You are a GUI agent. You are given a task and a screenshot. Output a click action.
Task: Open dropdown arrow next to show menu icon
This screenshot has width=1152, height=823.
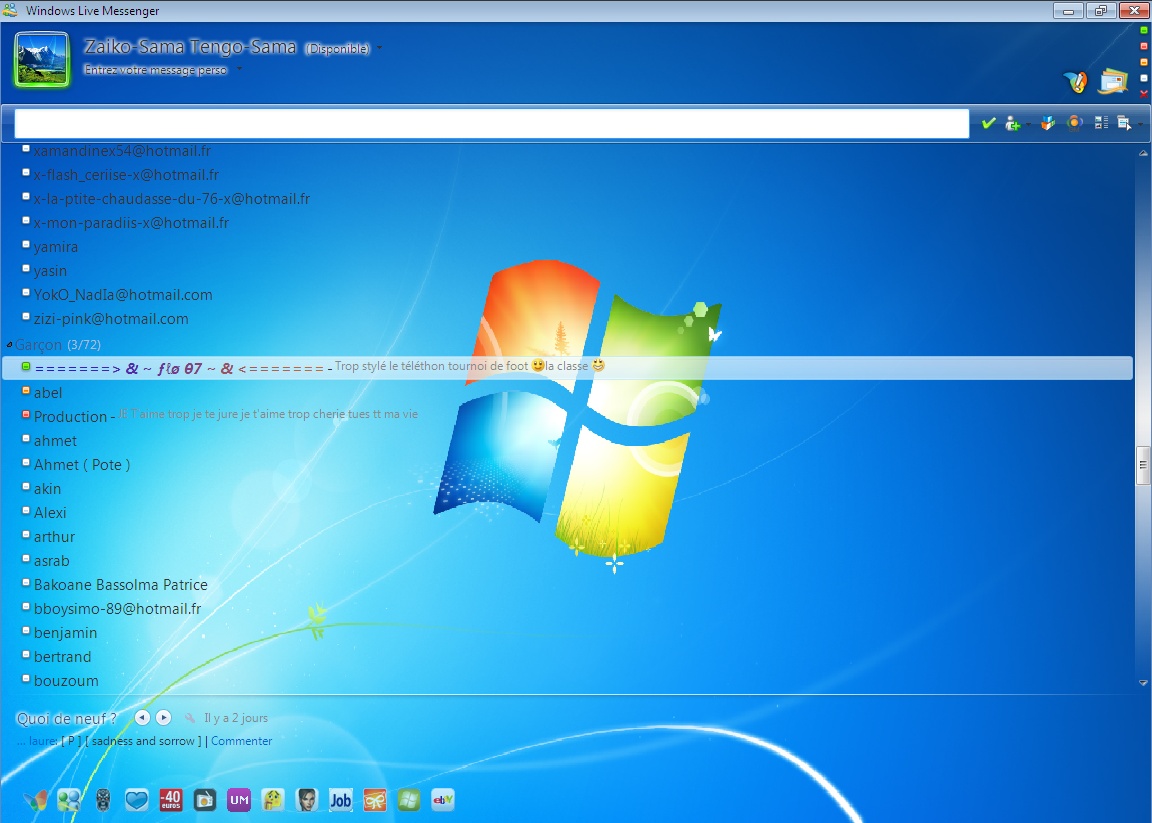coord(1140,124)
